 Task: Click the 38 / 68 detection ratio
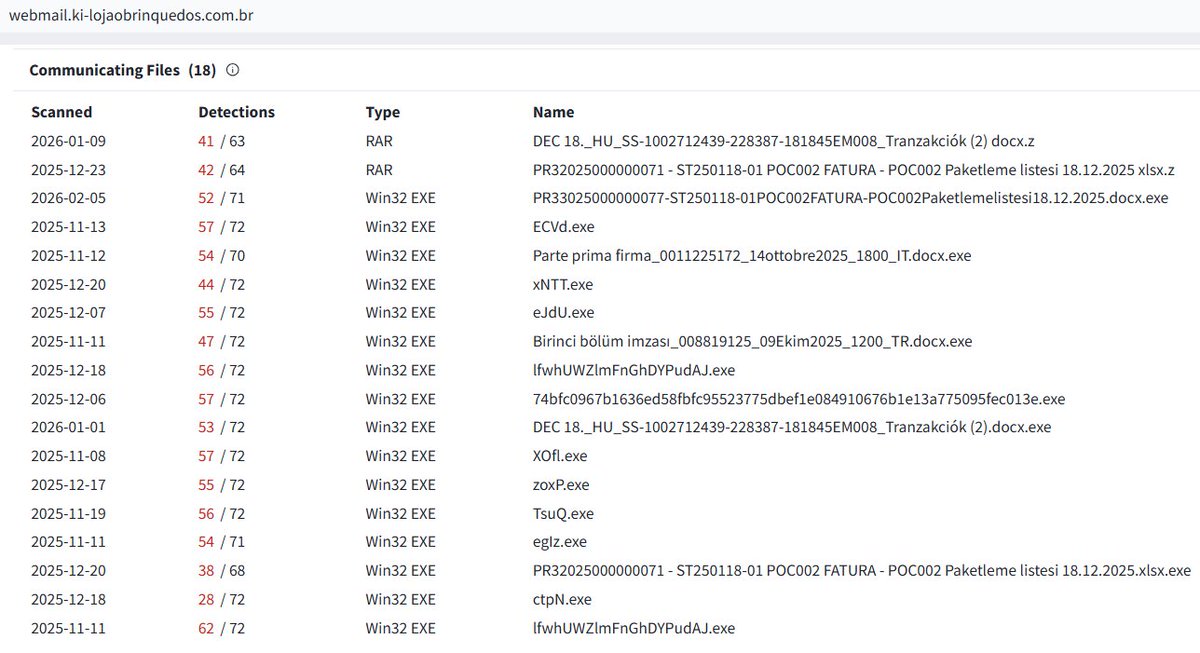(221, 571)
